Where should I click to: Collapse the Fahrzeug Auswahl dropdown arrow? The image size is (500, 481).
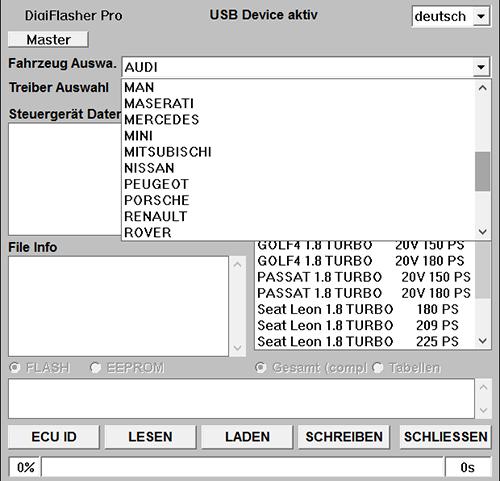tap(481, 67)
